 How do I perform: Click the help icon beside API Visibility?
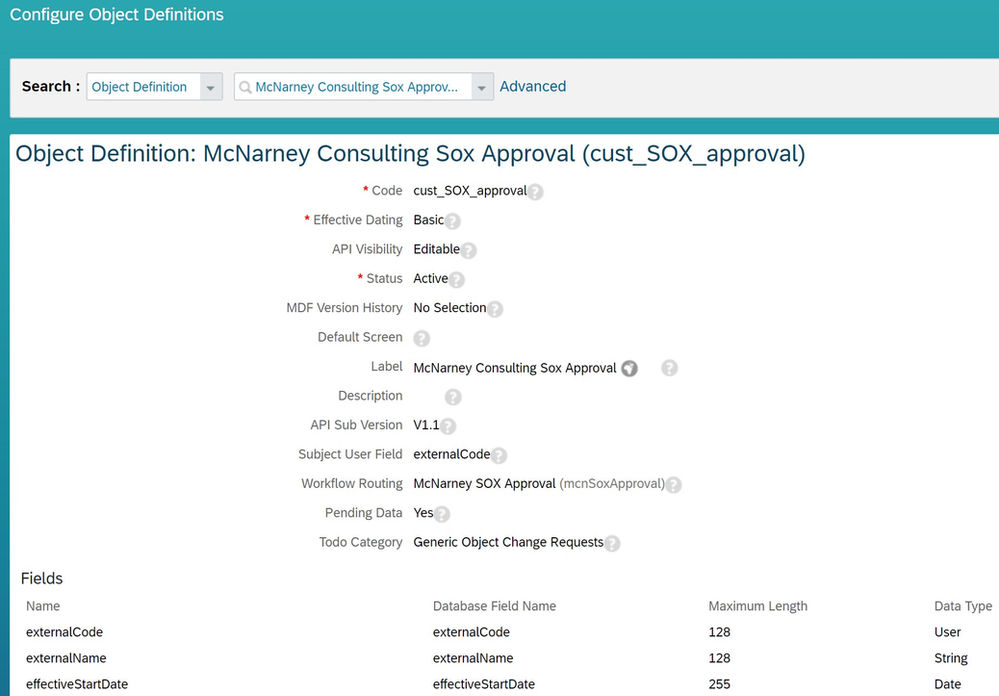pyautogui.click(x=468, y=250)
